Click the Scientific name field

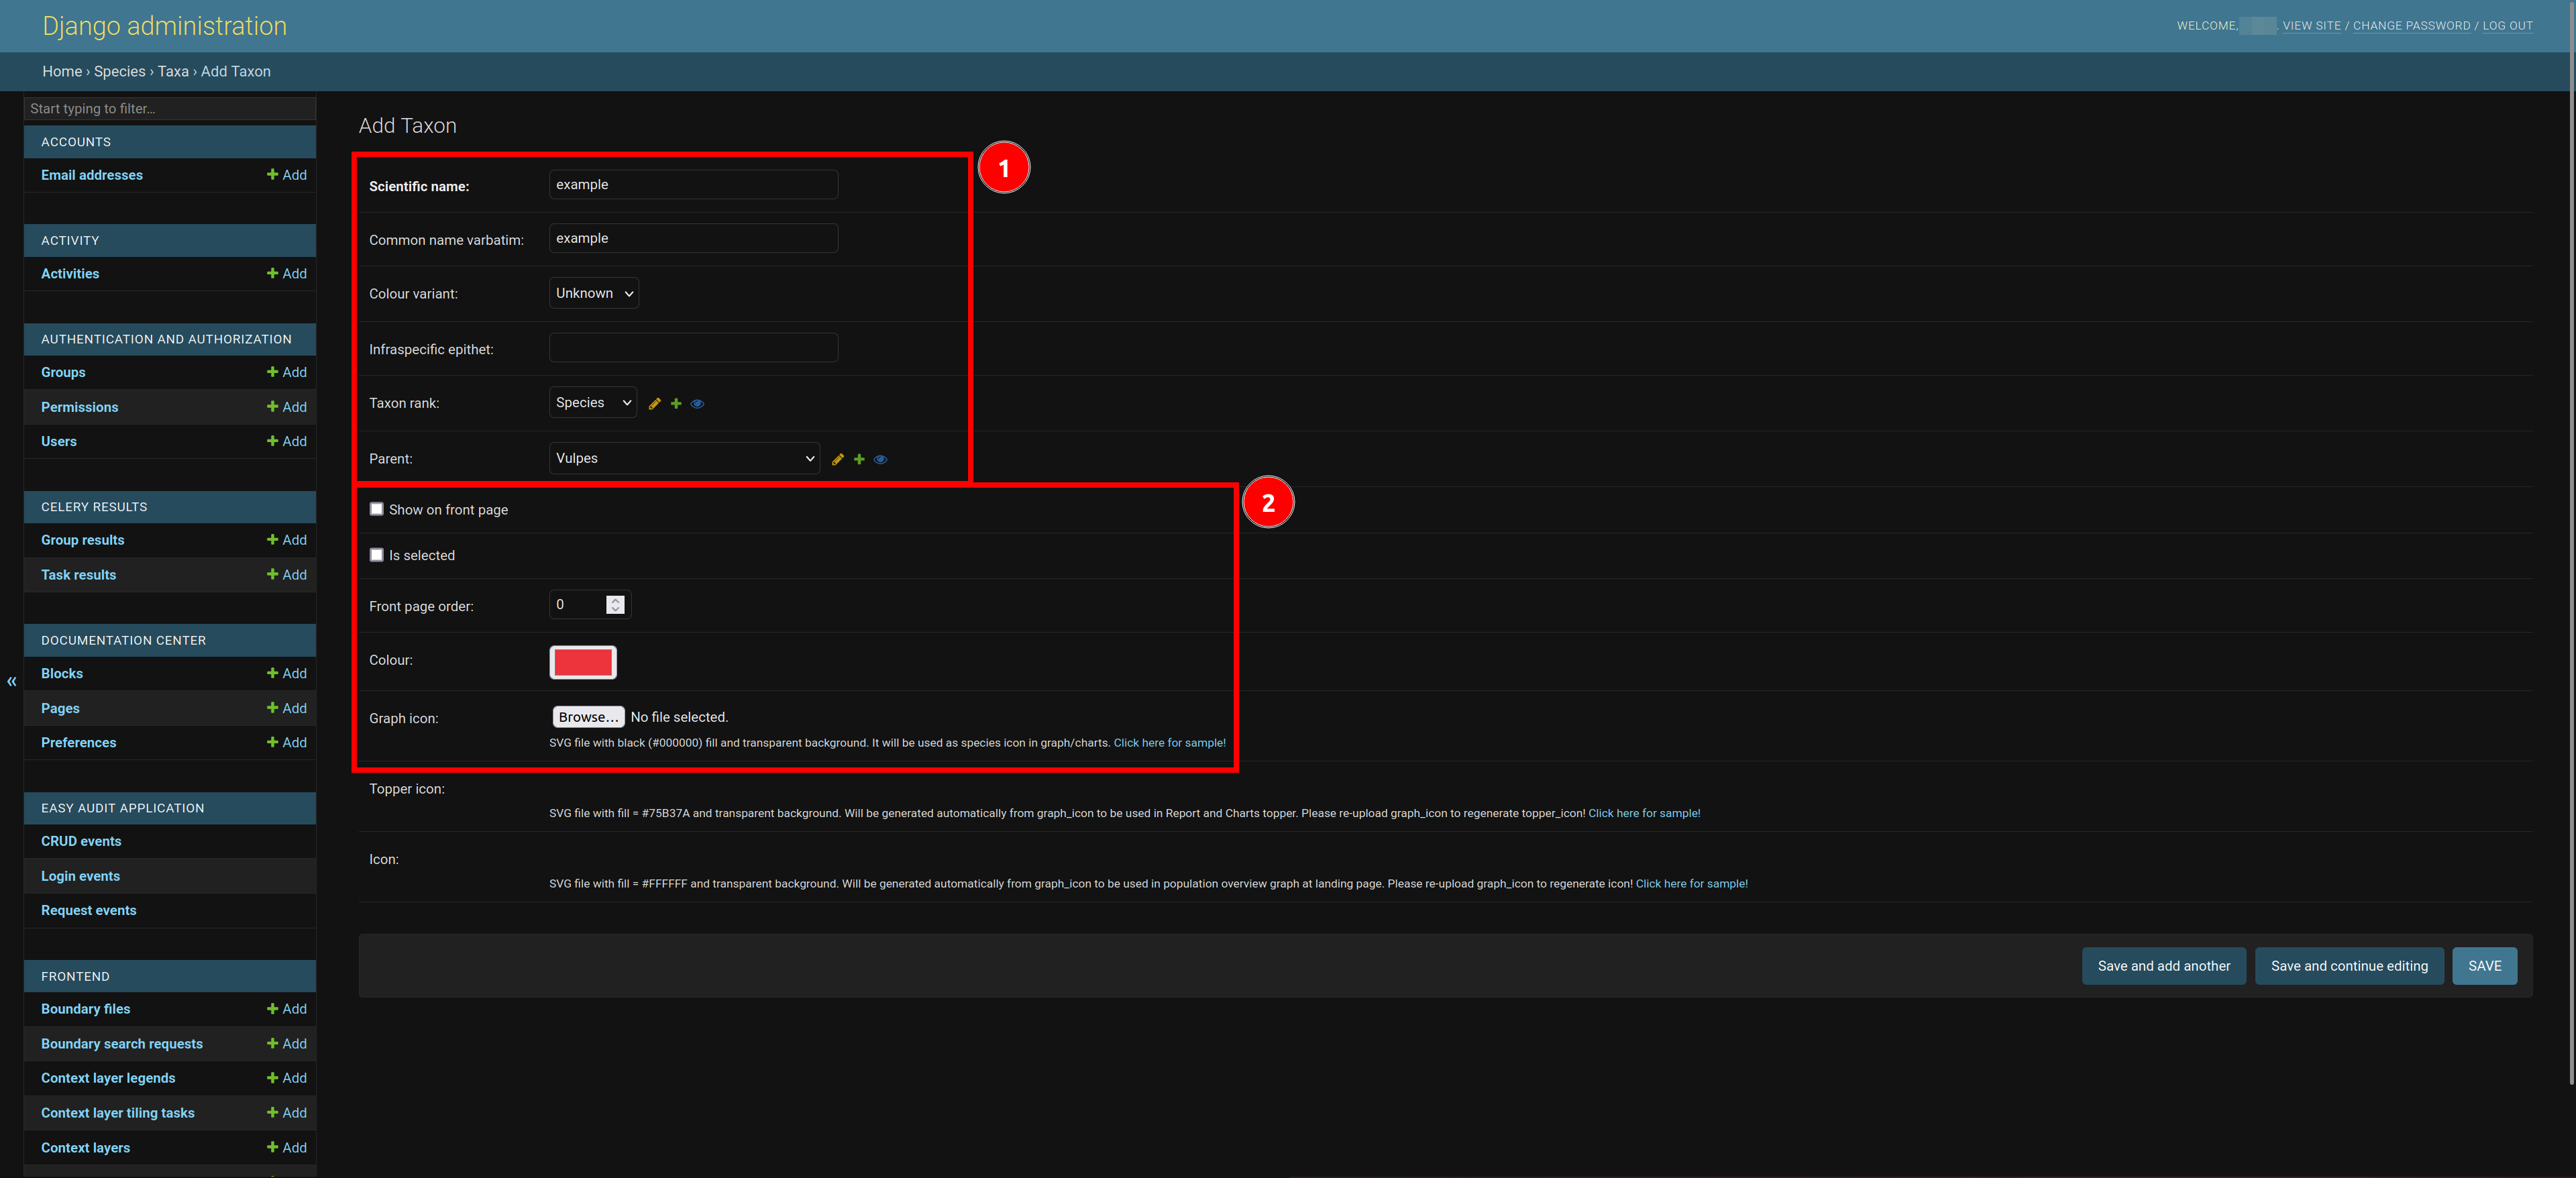(x=693, y=184)
